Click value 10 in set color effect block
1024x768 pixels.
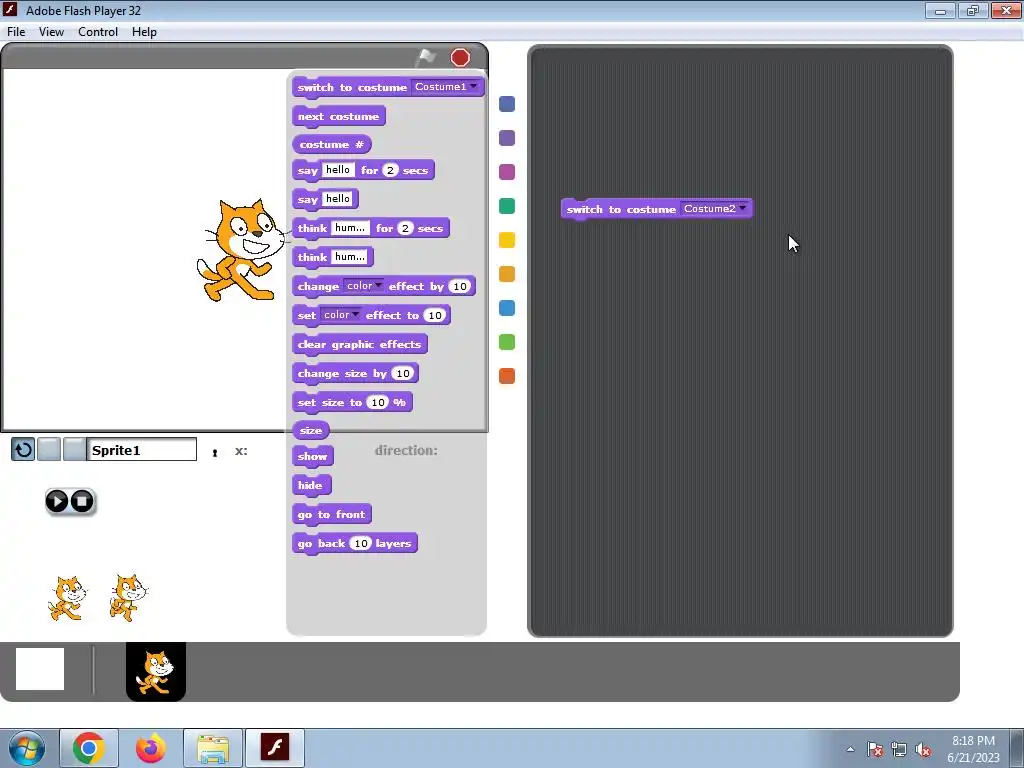point(434,315)
